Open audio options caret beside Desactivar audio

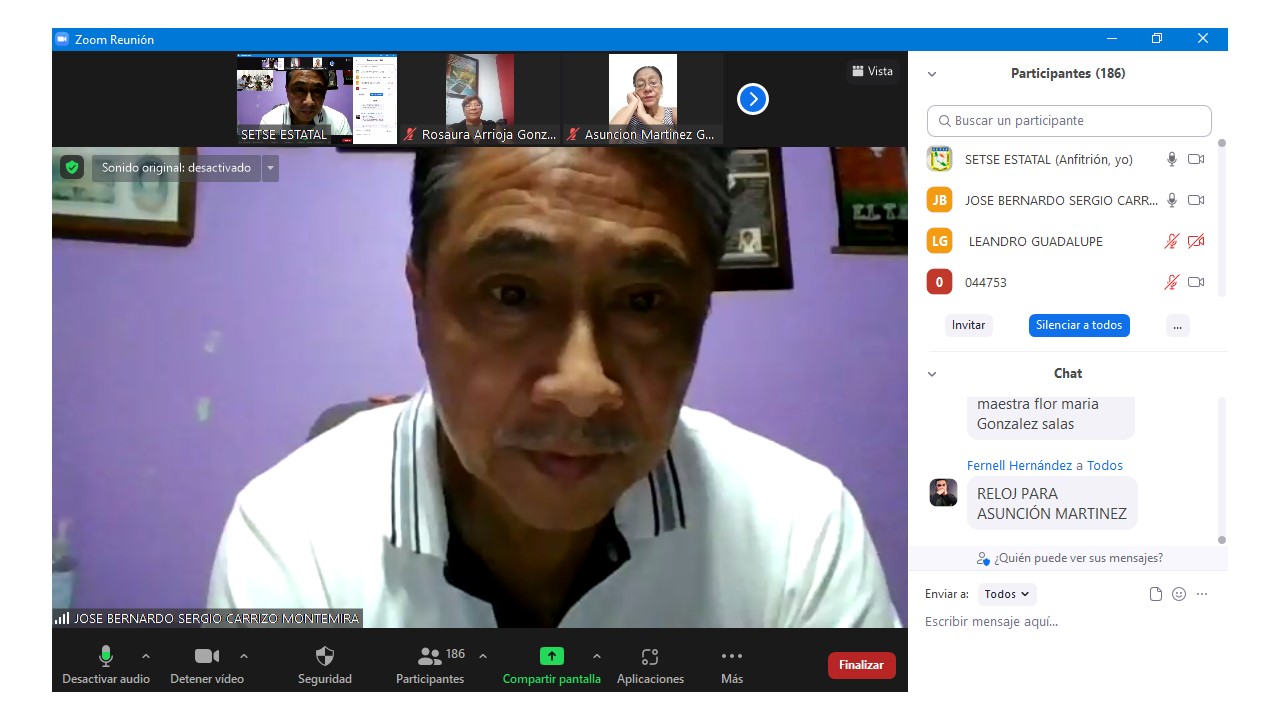146,656
